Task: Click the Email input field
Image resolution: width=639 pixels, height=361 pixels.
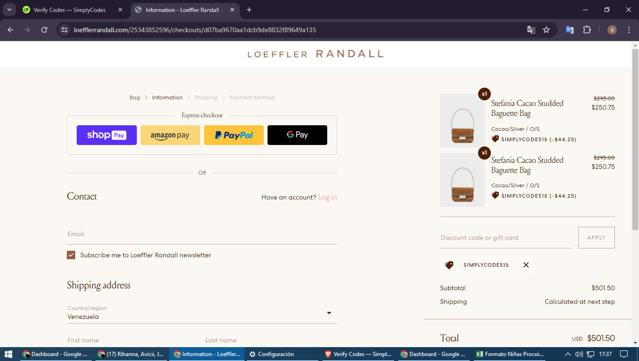Action: [202, 234]
